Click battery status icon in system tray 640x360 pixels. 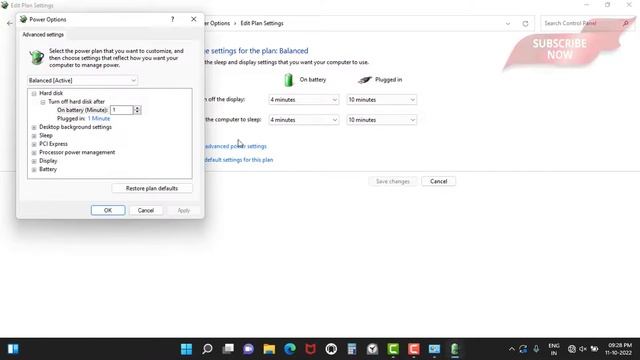594,349
